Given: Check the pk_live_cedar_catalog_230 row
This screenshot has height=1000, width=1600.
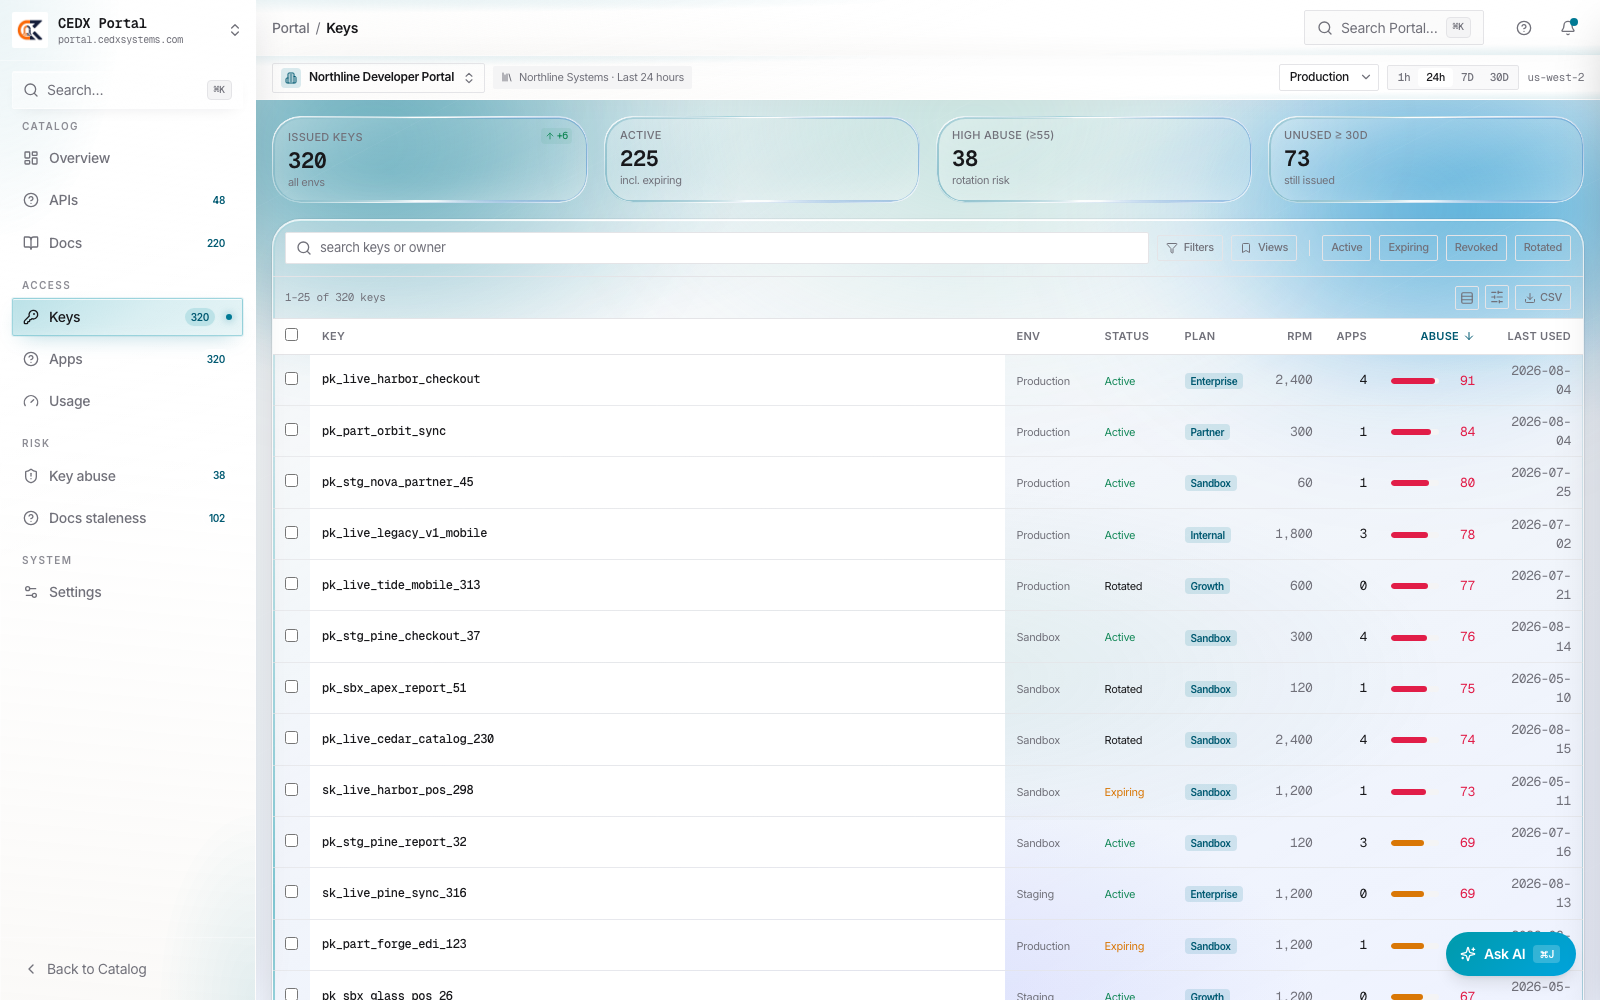Looking at the screenshot, I should tap(292, 738).
